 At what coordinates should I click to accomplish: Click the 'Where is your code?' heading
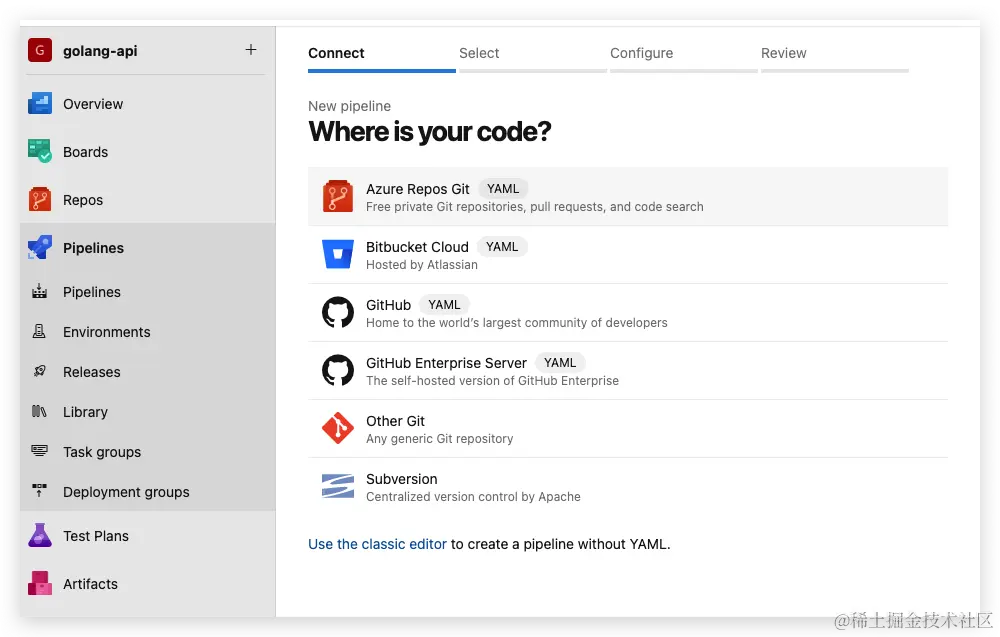click(429, 132)
